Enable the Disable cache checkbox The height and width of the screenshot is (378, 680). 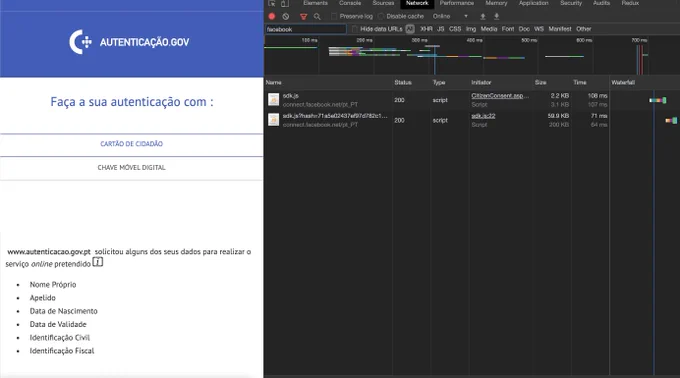(x=381, y=16)
